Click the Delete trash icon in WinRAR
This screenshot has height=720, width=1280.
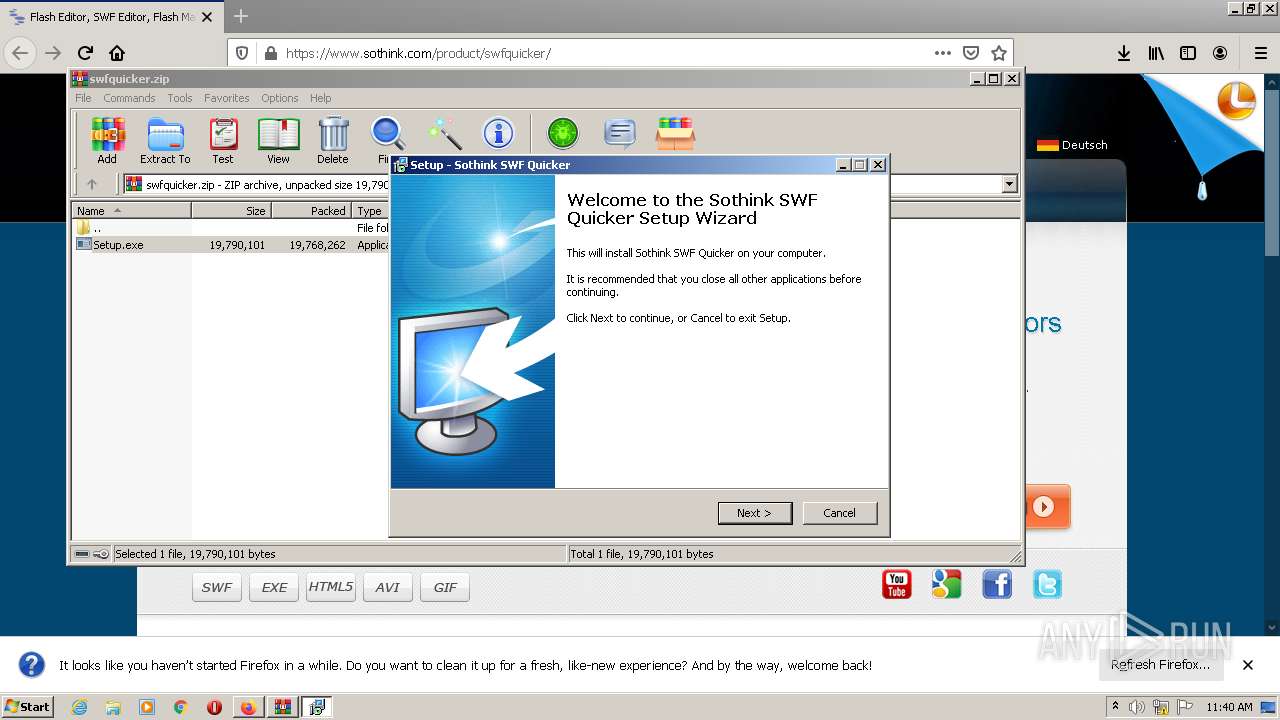click(x=333, y=139)
